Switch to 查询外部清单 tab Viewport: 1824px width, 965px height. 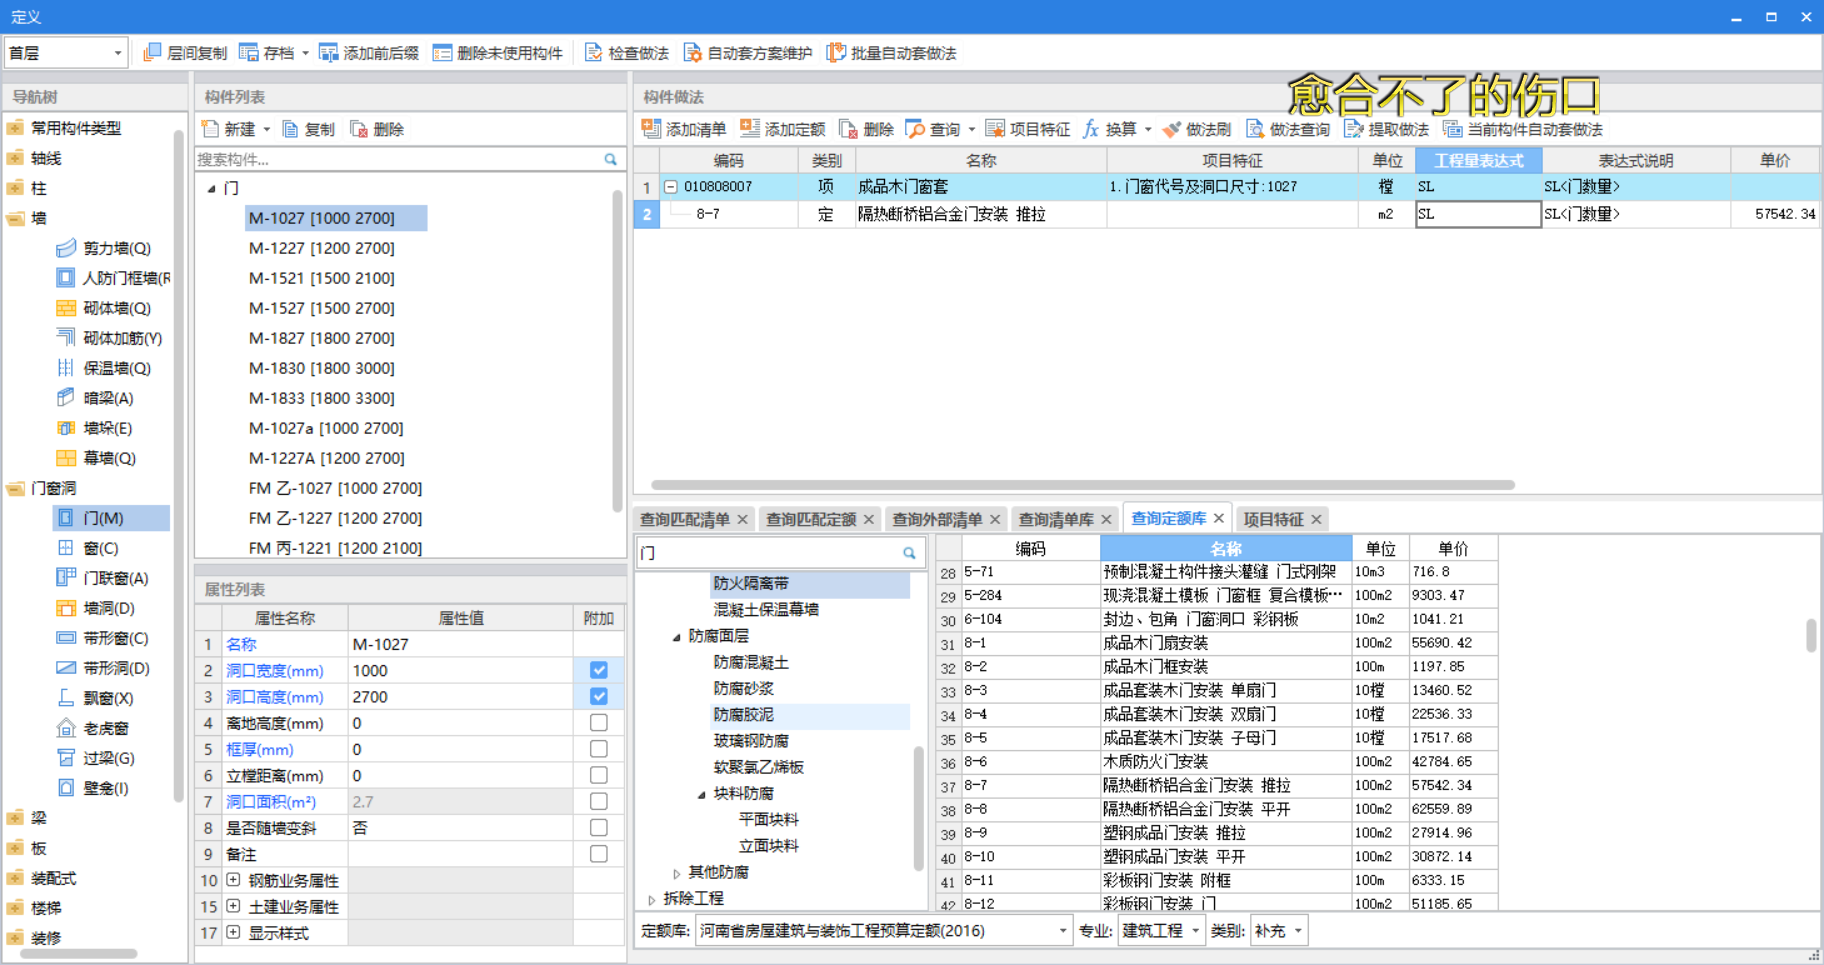(x=937, y=519)
